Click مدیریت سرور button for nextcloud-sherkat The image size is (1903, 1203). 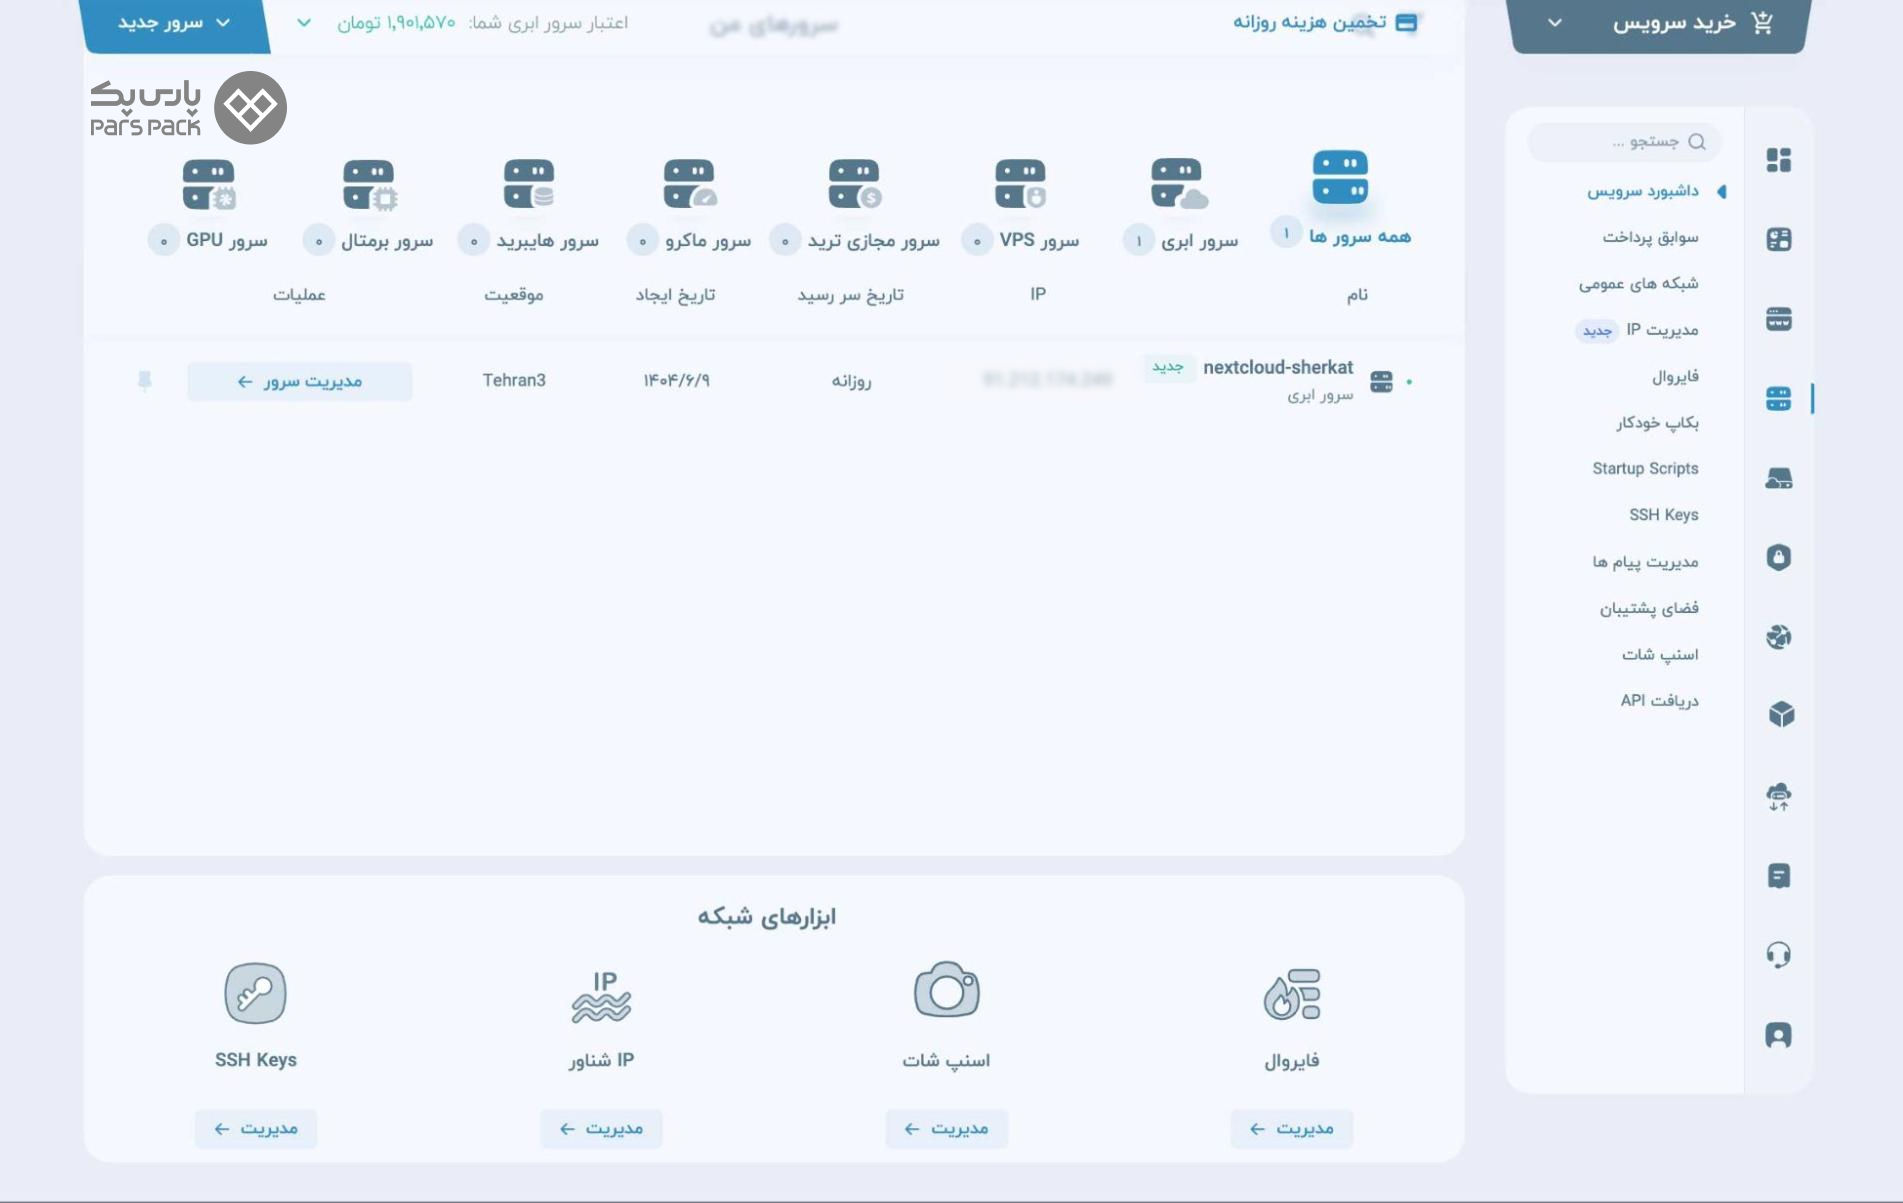(x=299, y=382)
